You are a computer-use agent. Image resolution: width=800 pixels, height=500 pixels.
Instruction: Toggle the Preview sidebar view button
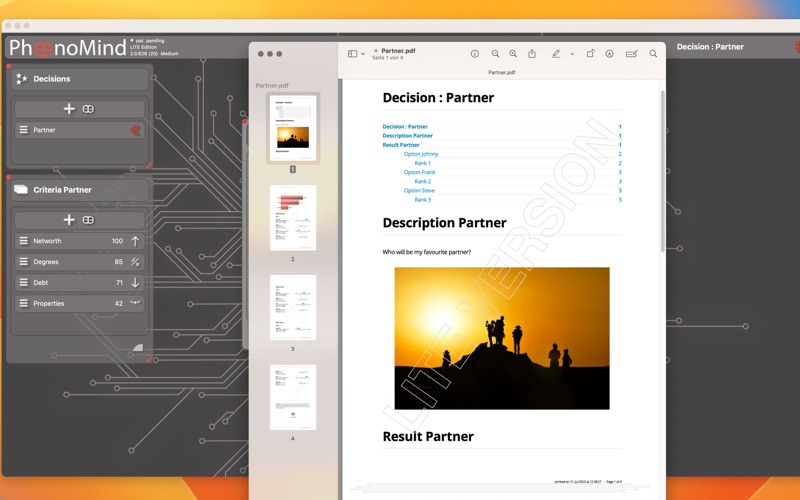[352, 54]
